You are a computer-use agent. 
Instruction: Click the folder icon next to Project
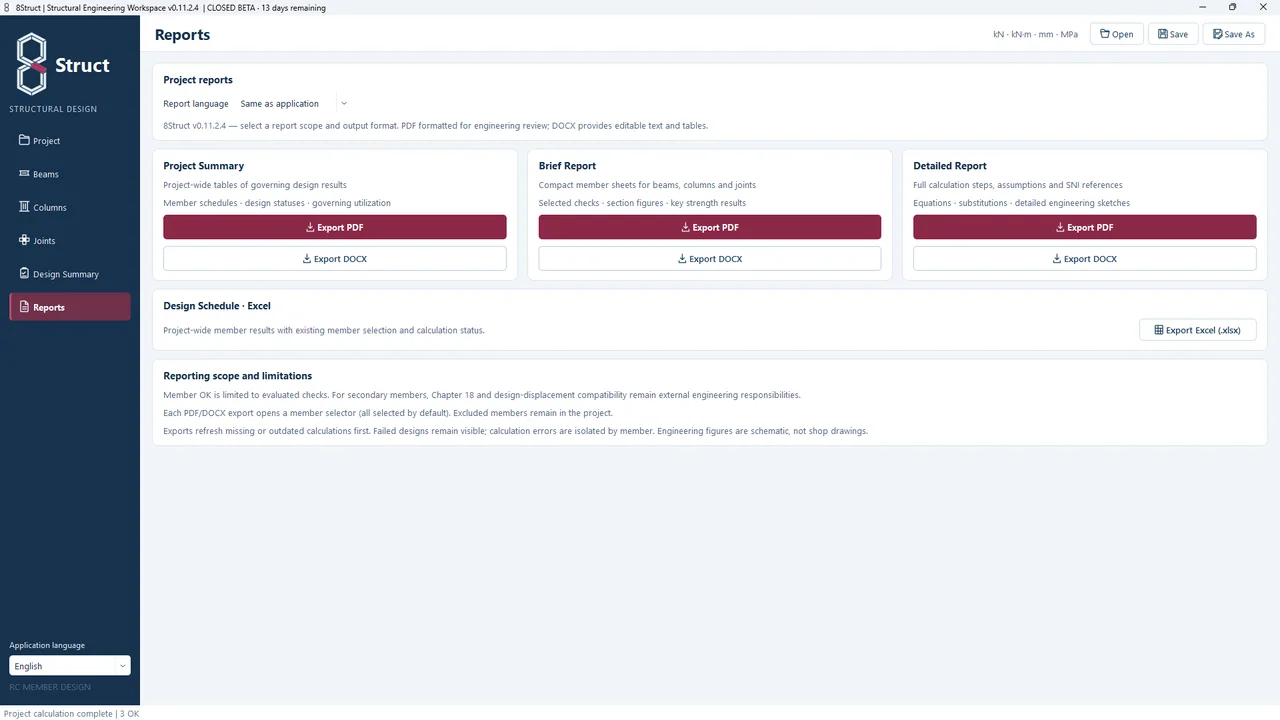click(x=25, y=140)
